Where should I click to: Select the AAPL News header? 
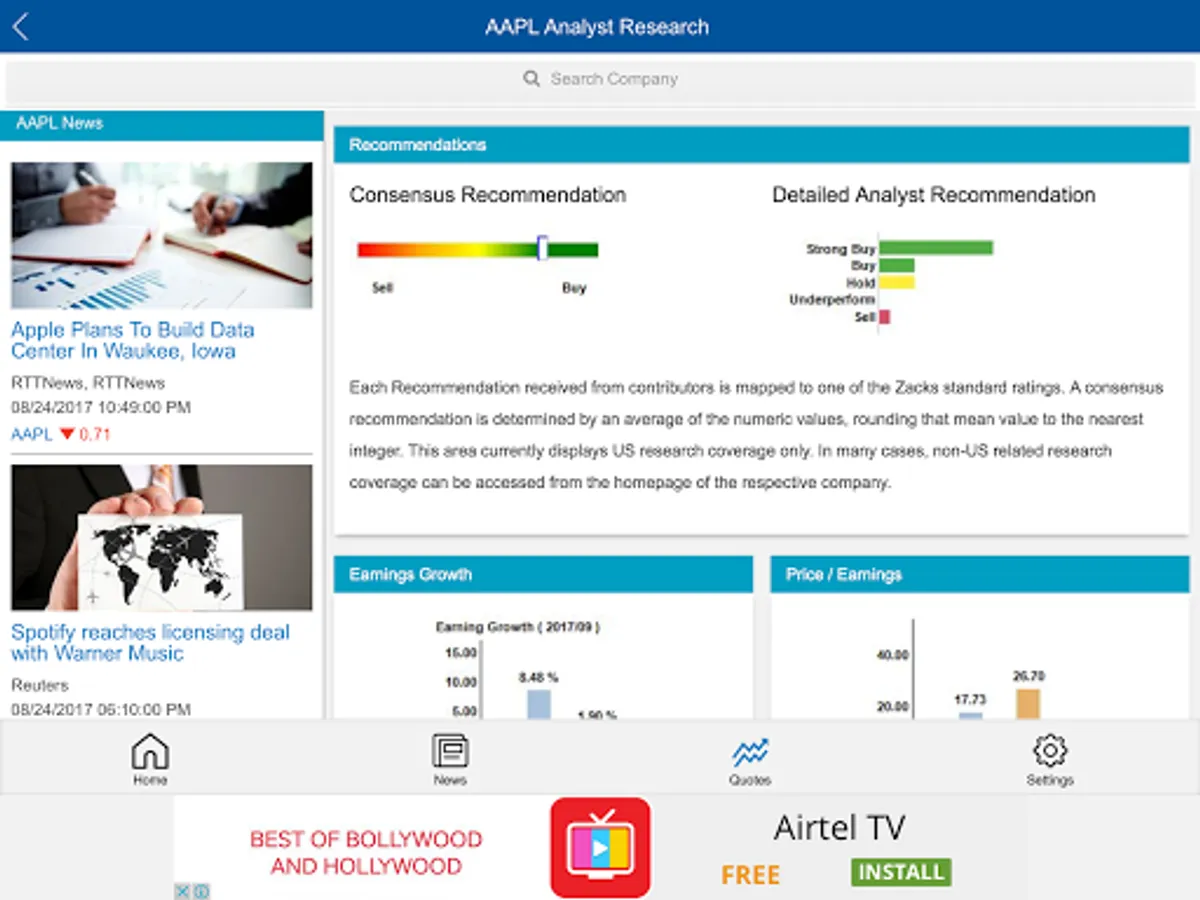162,124
